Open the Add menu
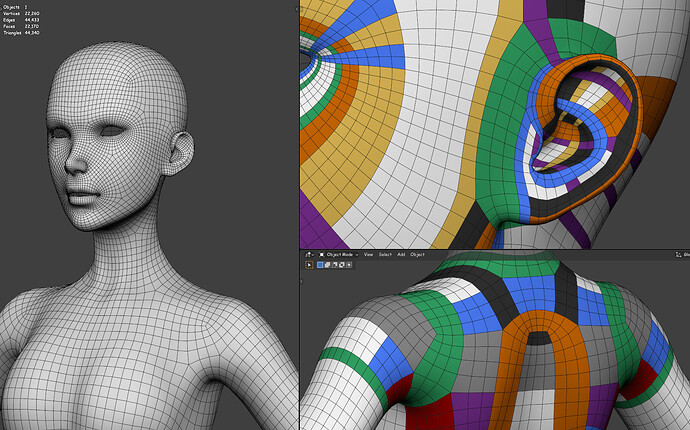The height and width of the screenshot is (430, 690). (401, 254)
